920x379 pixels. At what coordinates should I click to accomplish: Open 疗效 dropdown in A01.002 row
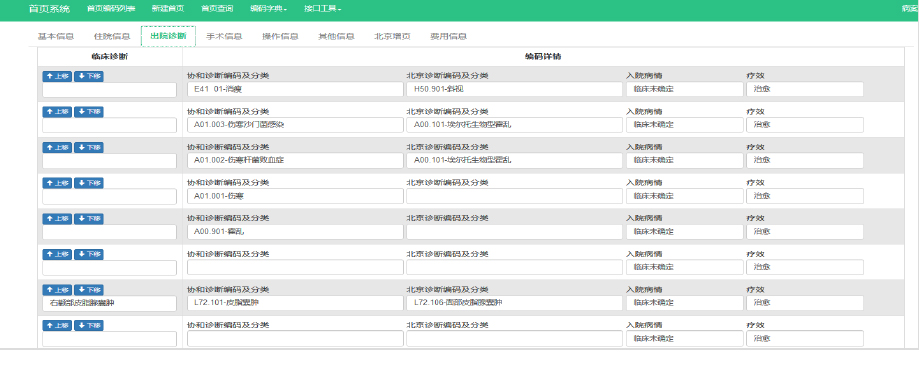pos(805,160)
